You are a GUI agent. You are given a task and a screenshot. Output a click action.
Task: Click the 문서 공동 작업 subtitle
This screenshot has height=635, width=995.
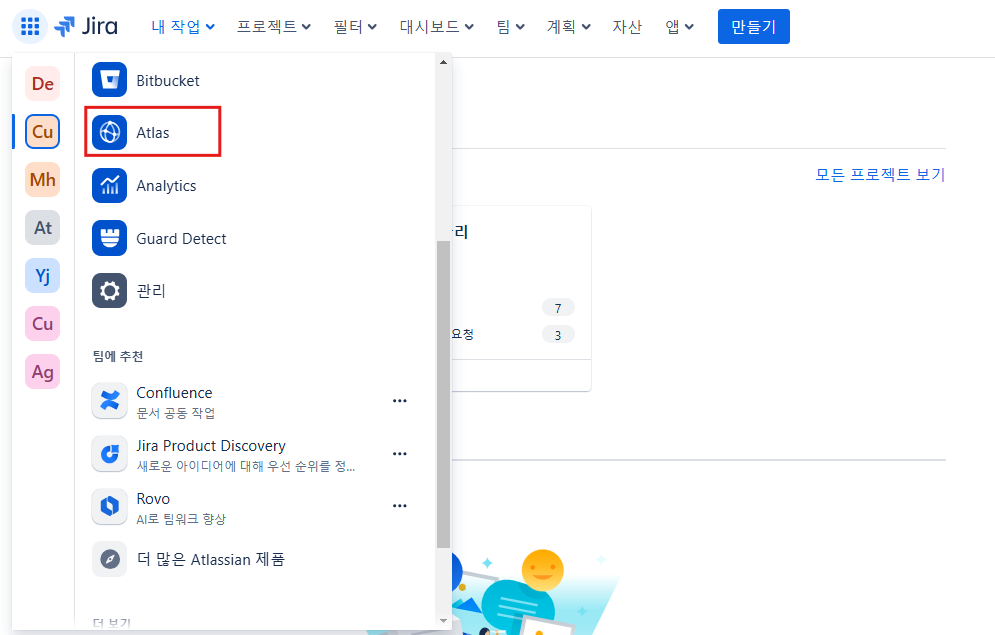click(x=176, y=413)
